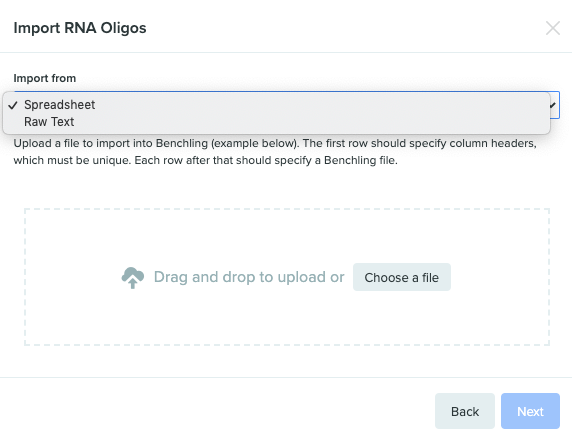
Task: Click the select arrow on the Import from field
Action: (553, 105)
